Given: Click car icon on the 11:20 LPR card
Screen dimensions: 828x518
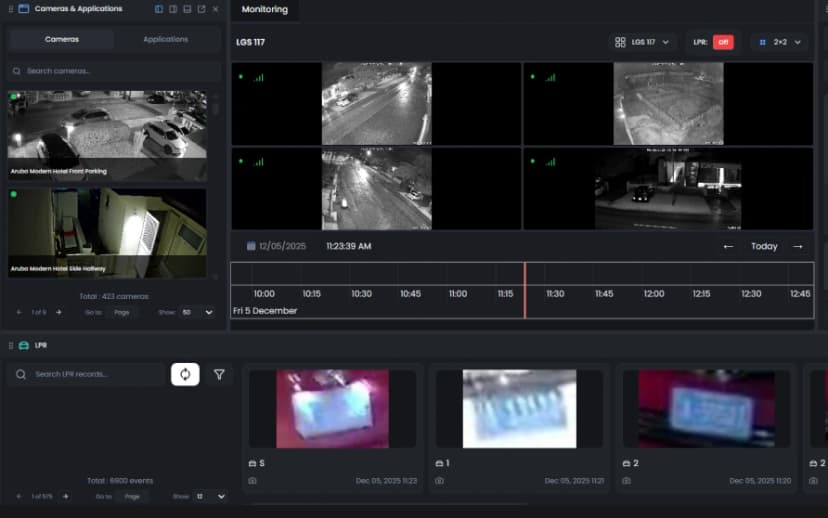Looking at the screenshot, I should [x=626, y=463].
